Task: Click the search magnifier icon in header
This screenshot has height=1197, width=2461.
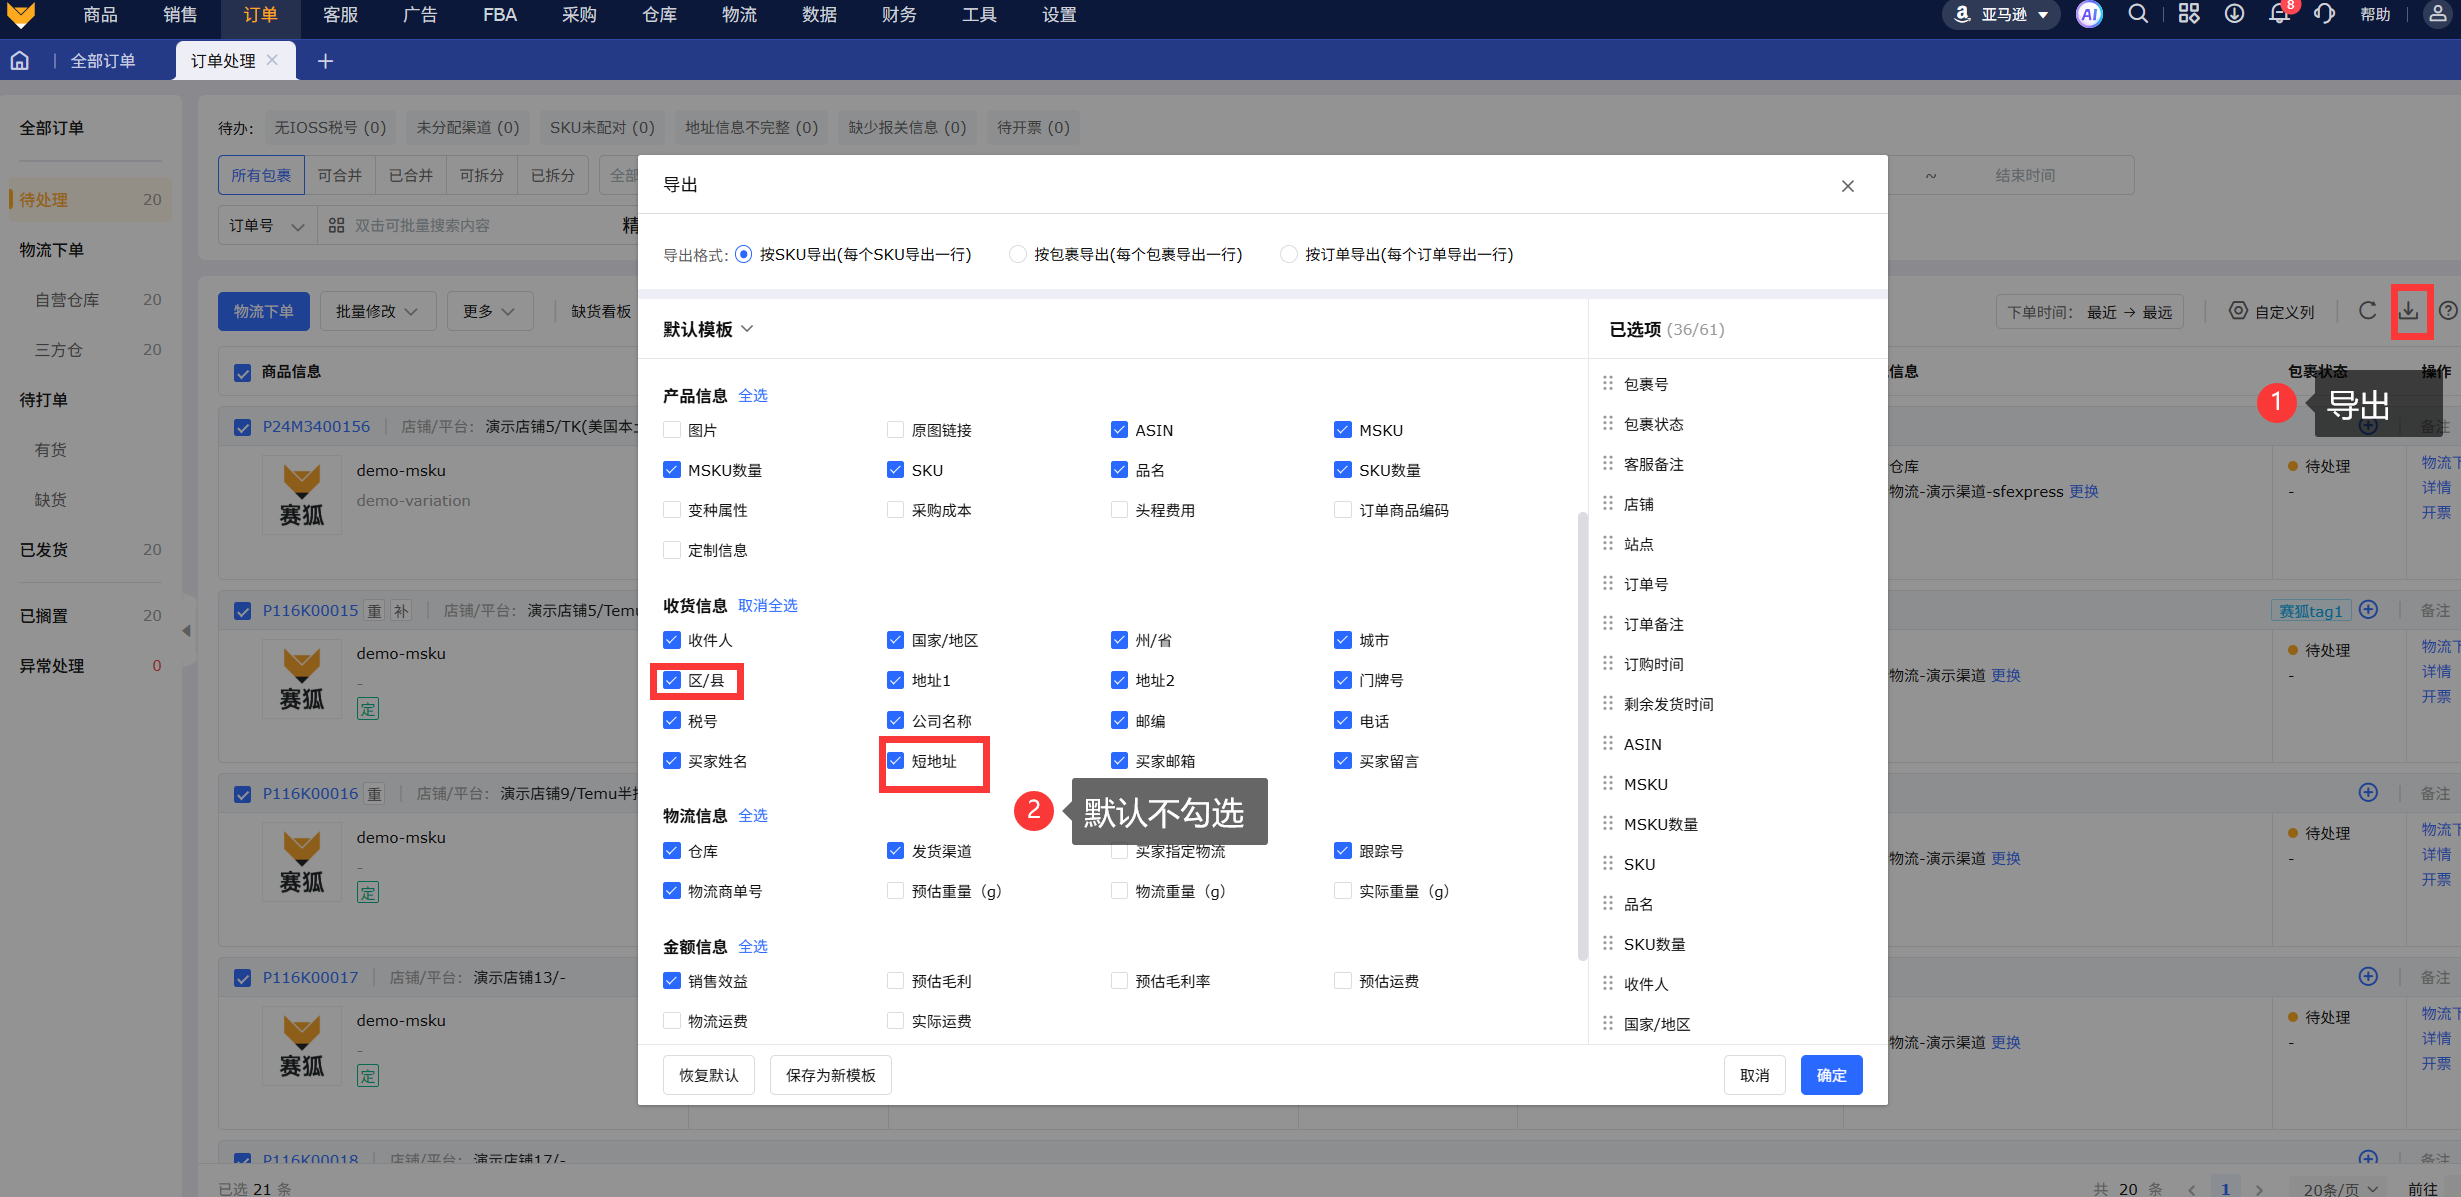Action: pyautogui.click(x=2138, y=14)
